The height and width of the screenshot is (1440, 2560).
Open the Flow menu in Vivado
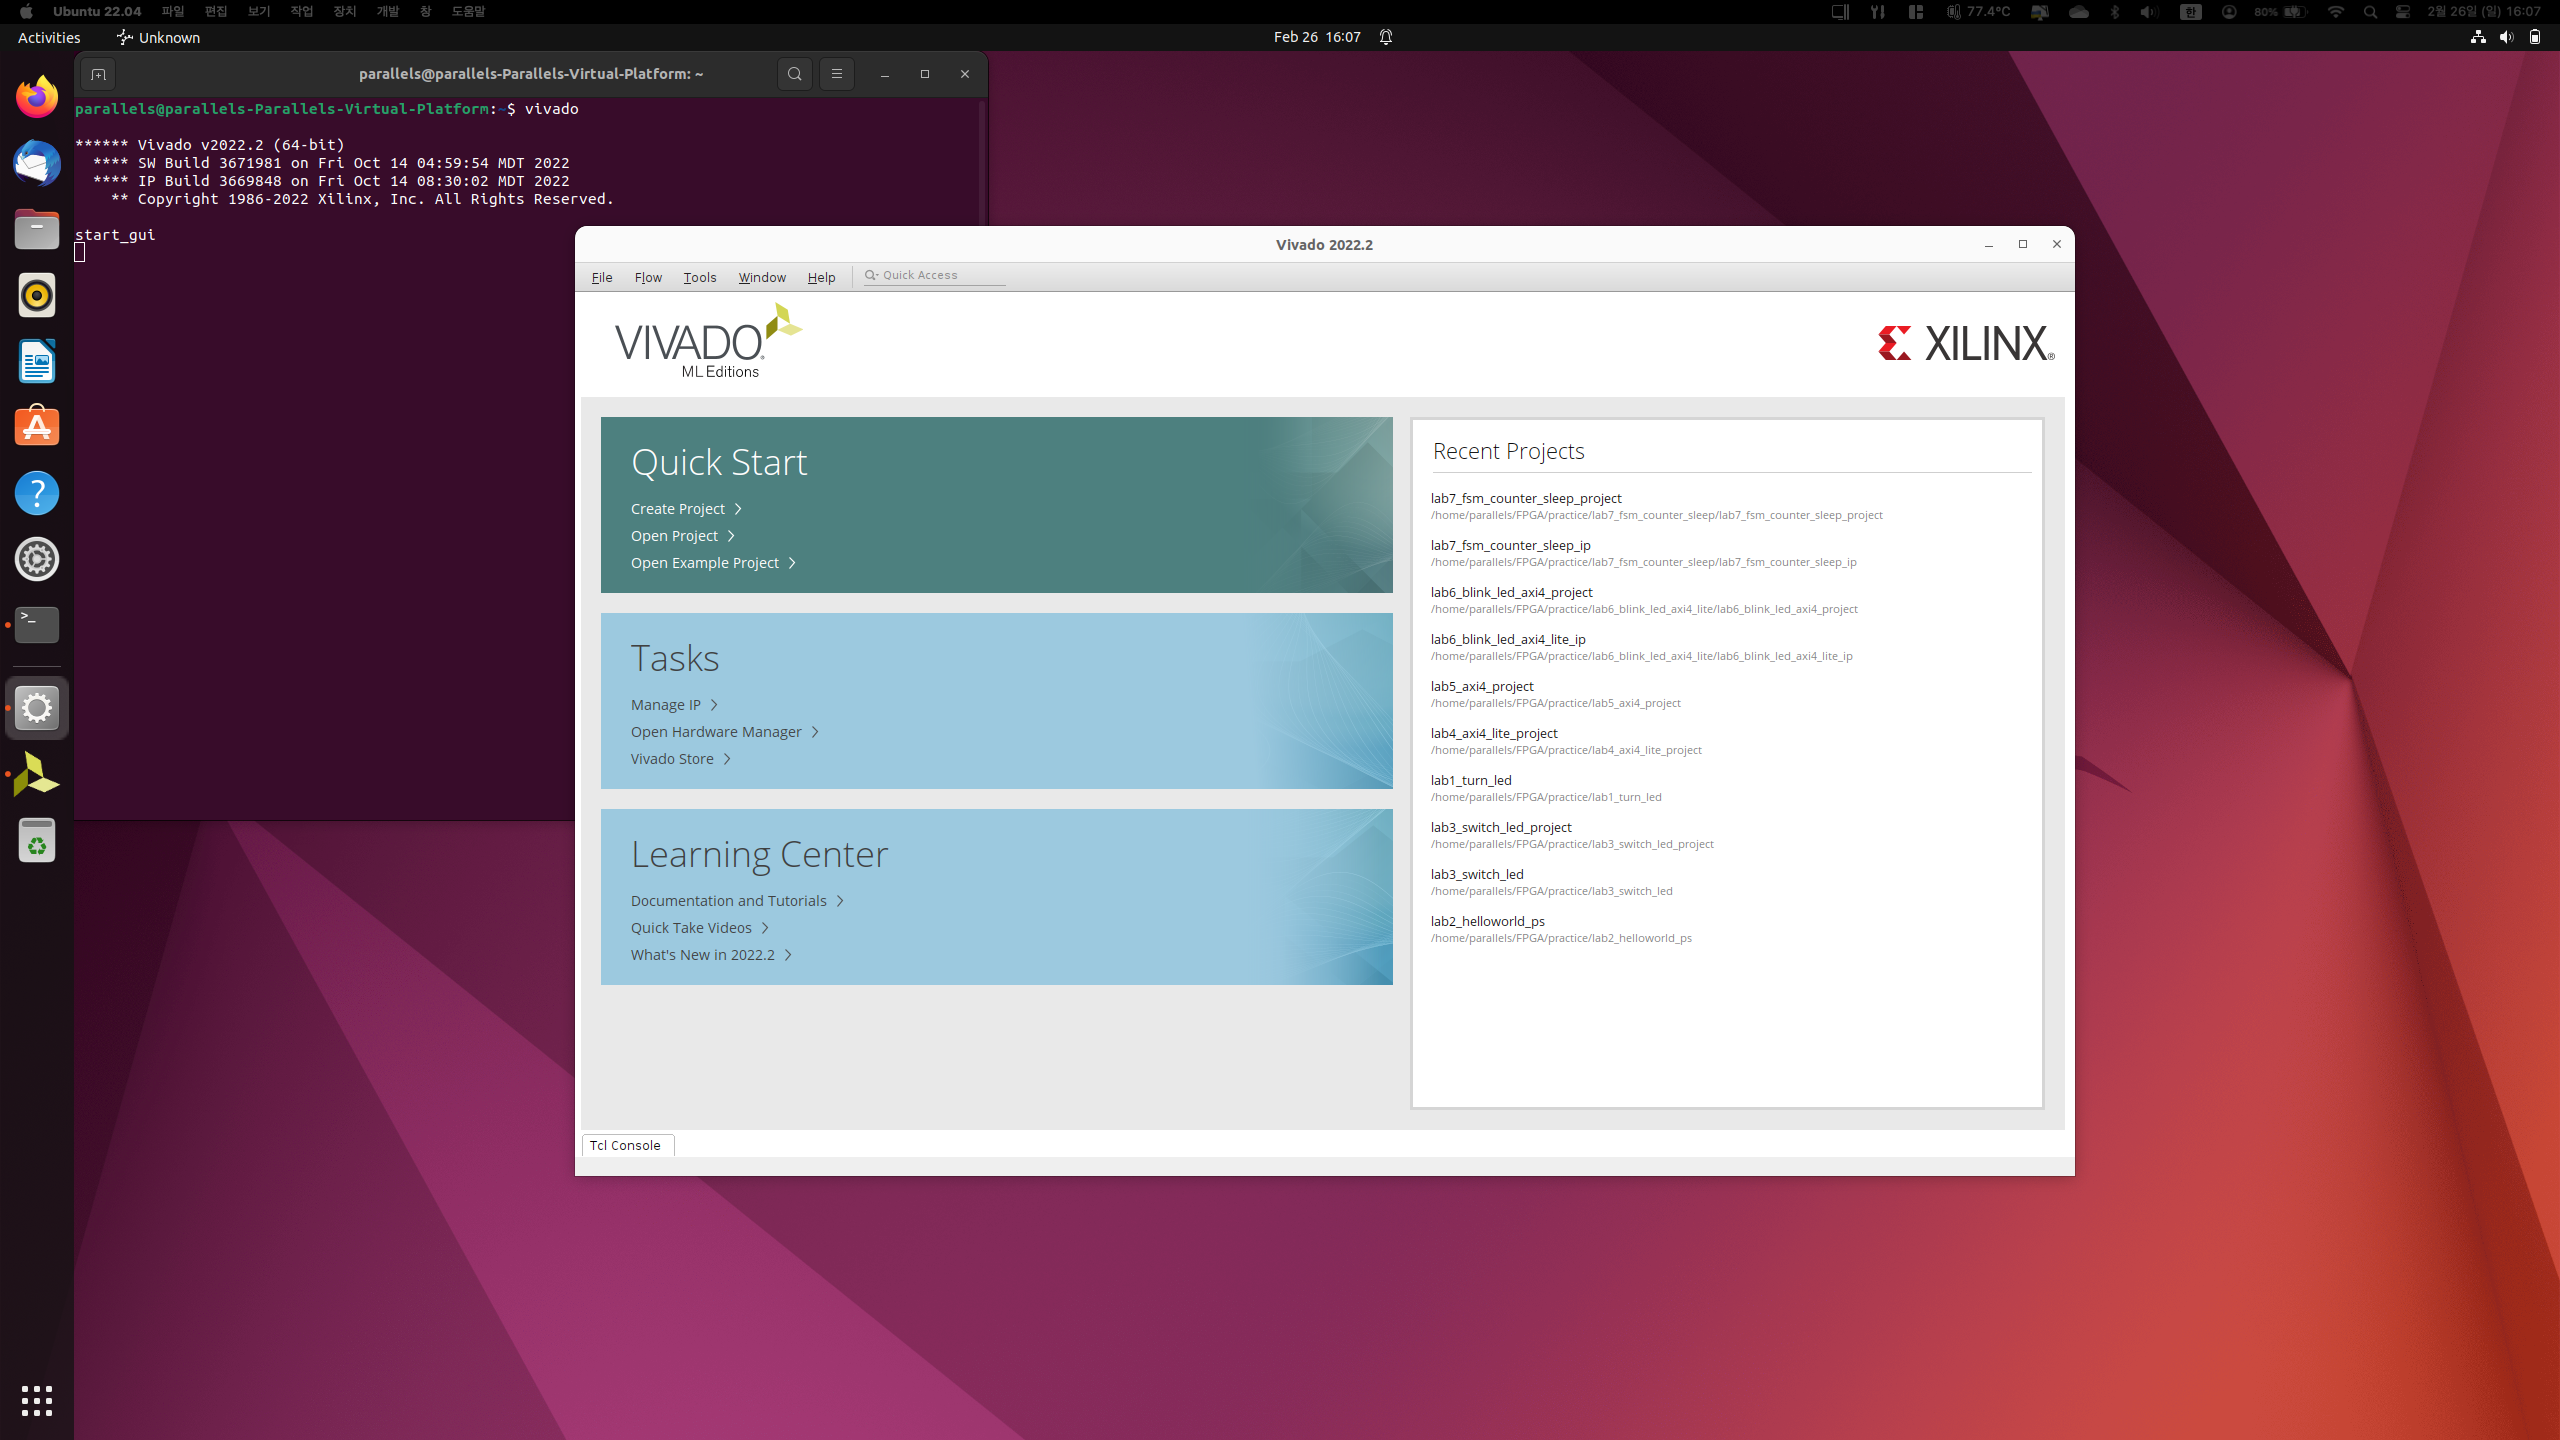pyautogui.click(x=648, y=277)
